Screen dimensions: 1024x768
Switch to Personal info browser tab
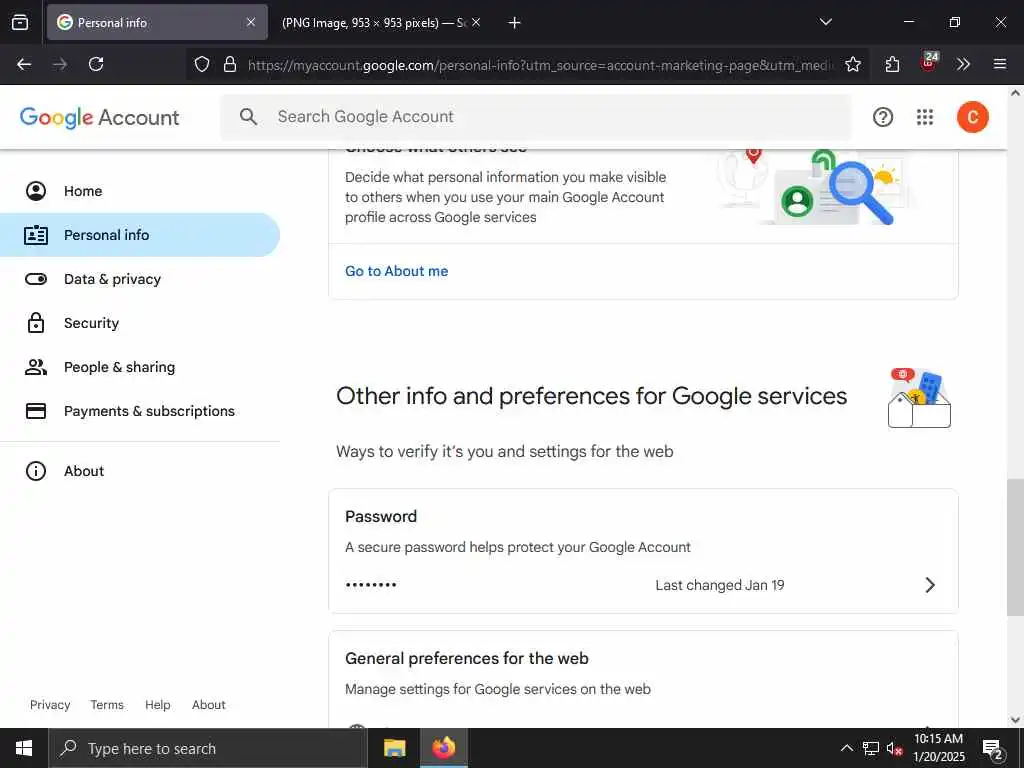157,22
